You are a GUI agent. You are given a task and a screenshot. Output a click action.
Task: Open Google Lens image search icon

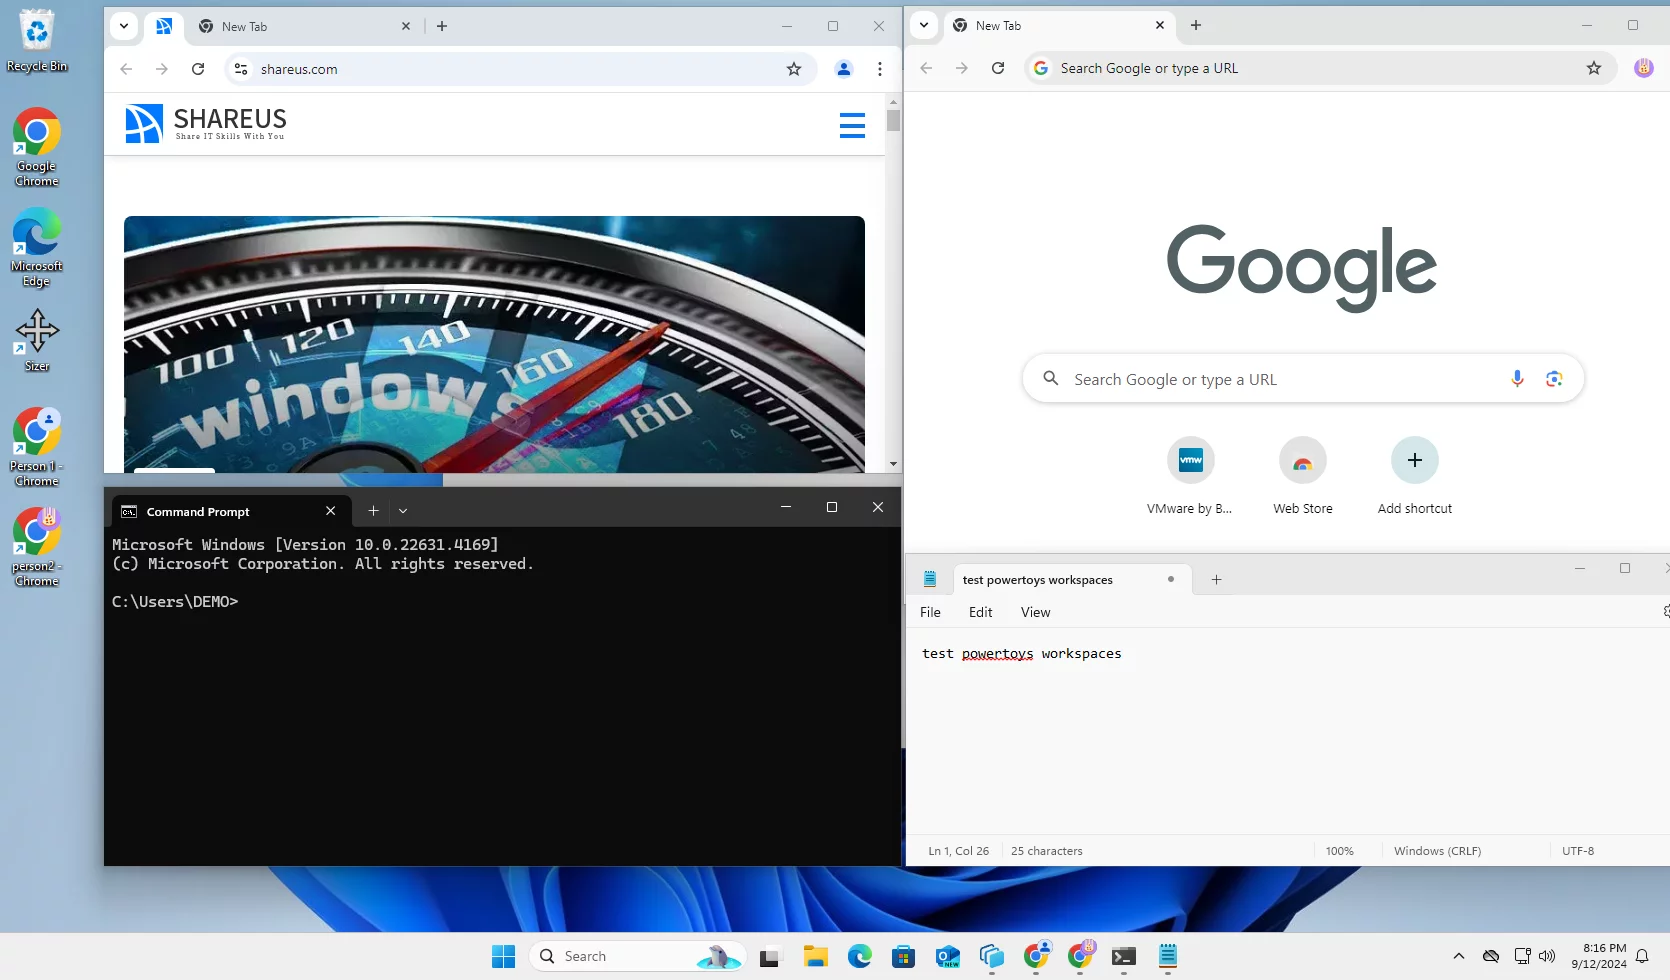(1554, 378)
